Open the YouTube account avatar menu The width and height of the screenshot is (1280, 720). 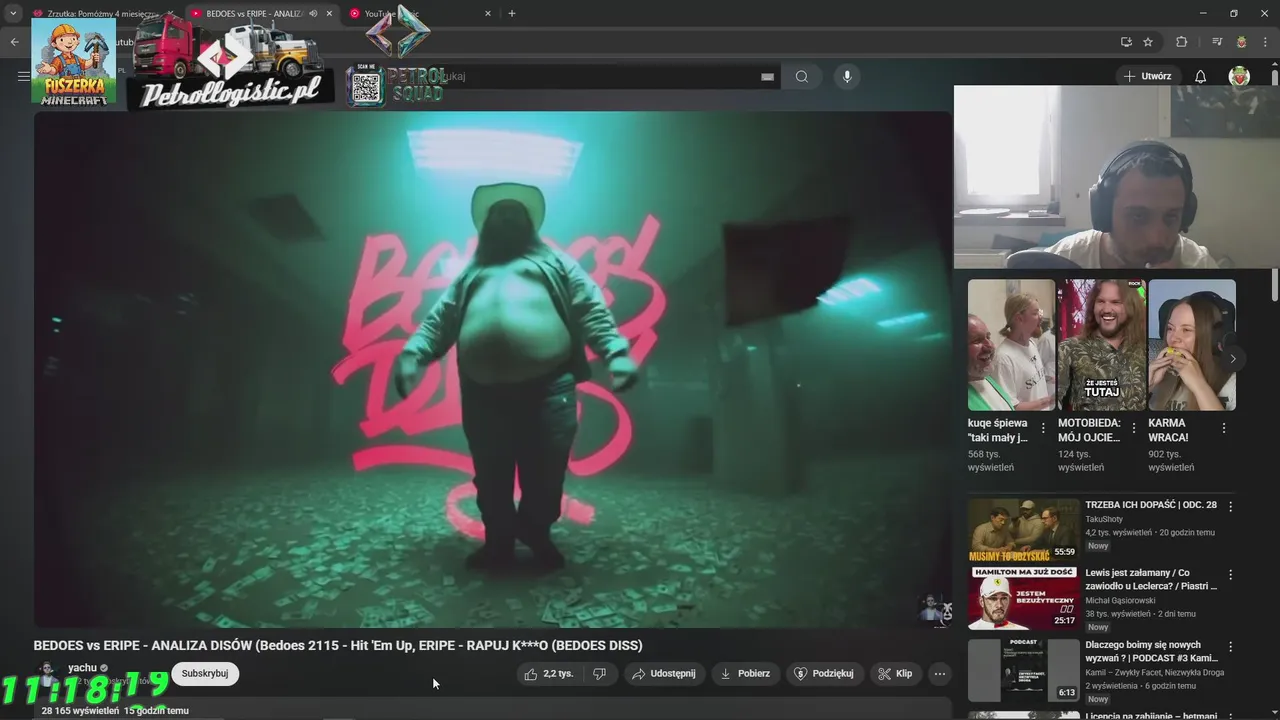point(1239,76)
